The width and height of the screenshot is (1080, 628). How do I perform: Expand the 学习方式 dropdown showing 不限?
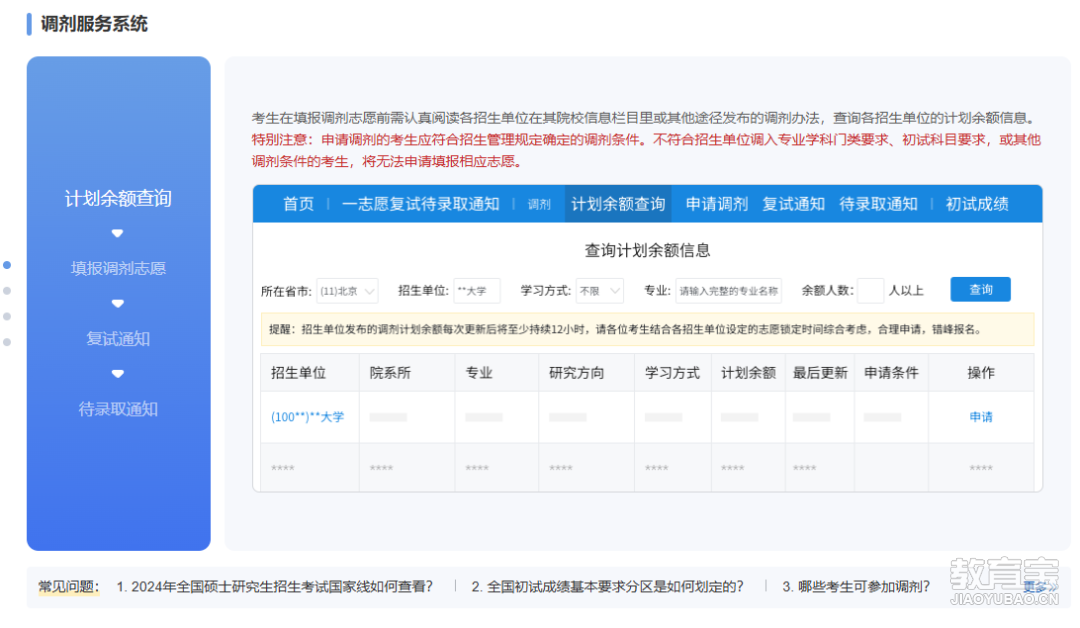click(600, 291)
